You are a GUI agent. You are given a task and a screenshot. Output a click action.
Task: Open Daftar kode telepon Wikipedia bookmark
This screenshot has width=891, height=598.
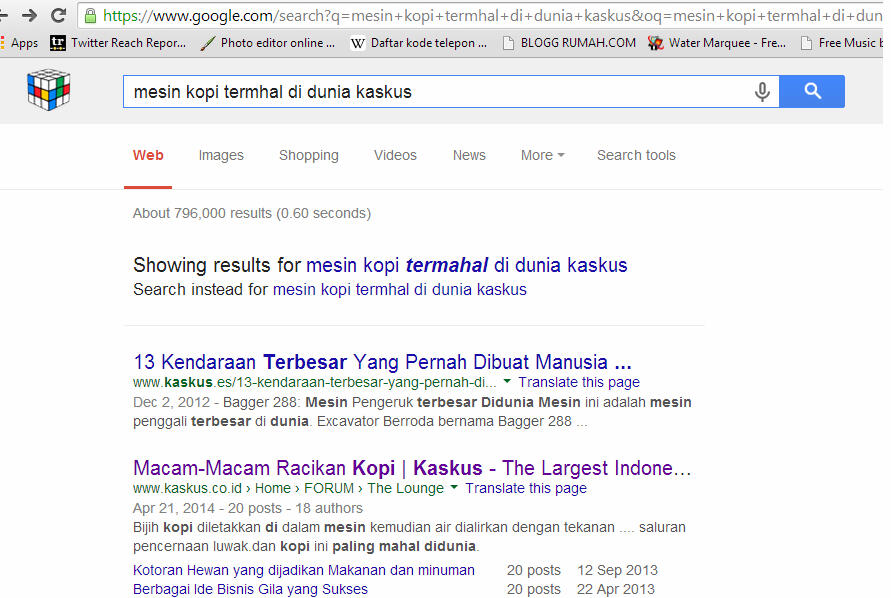[x=419, y=43]
